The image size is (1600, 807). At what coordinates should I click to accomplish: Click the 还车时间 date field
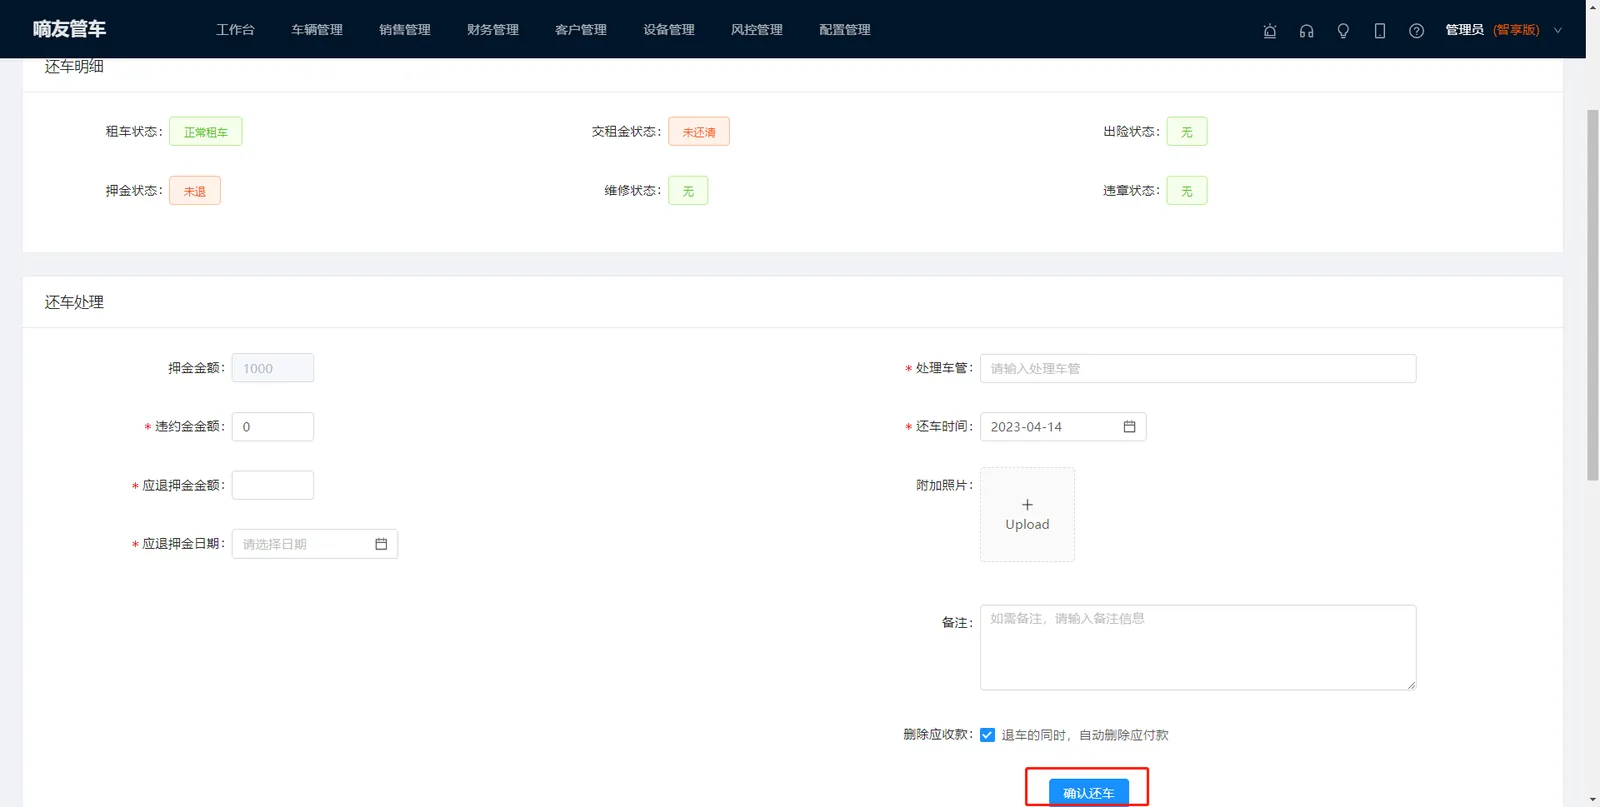point(1063,427)
